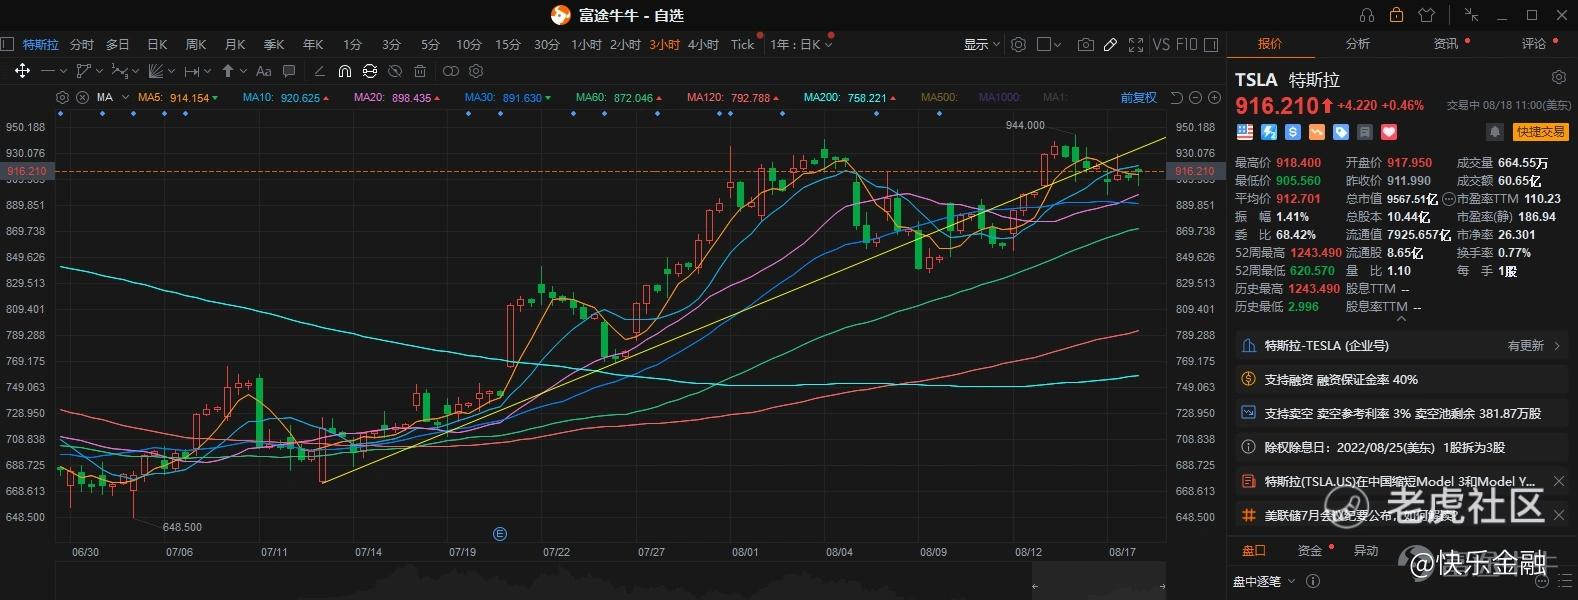Select the up arrow marker tool
Image resolution: width=1578 pixels, height=600 pixels.
pos(228,71)
